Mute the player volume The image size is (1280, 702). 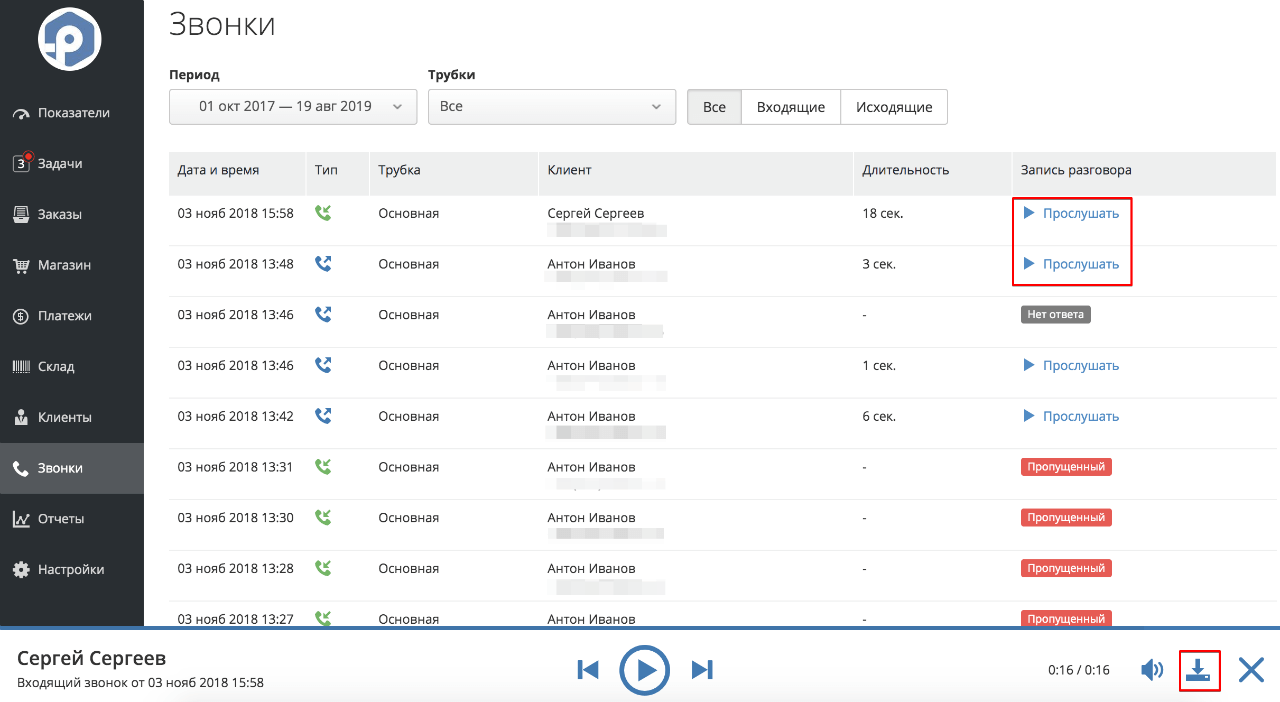(x=1152, y=670)
